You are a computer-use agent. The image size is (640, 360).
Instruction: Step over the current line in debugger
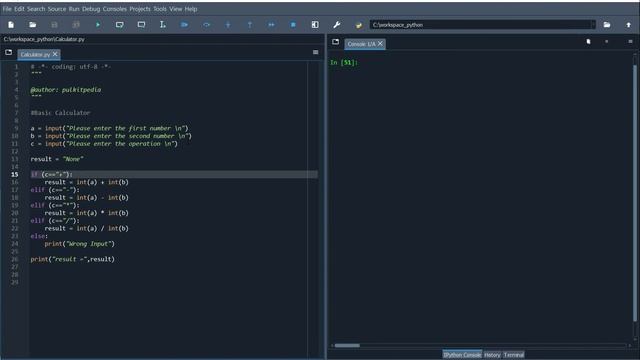click(207, 25)
